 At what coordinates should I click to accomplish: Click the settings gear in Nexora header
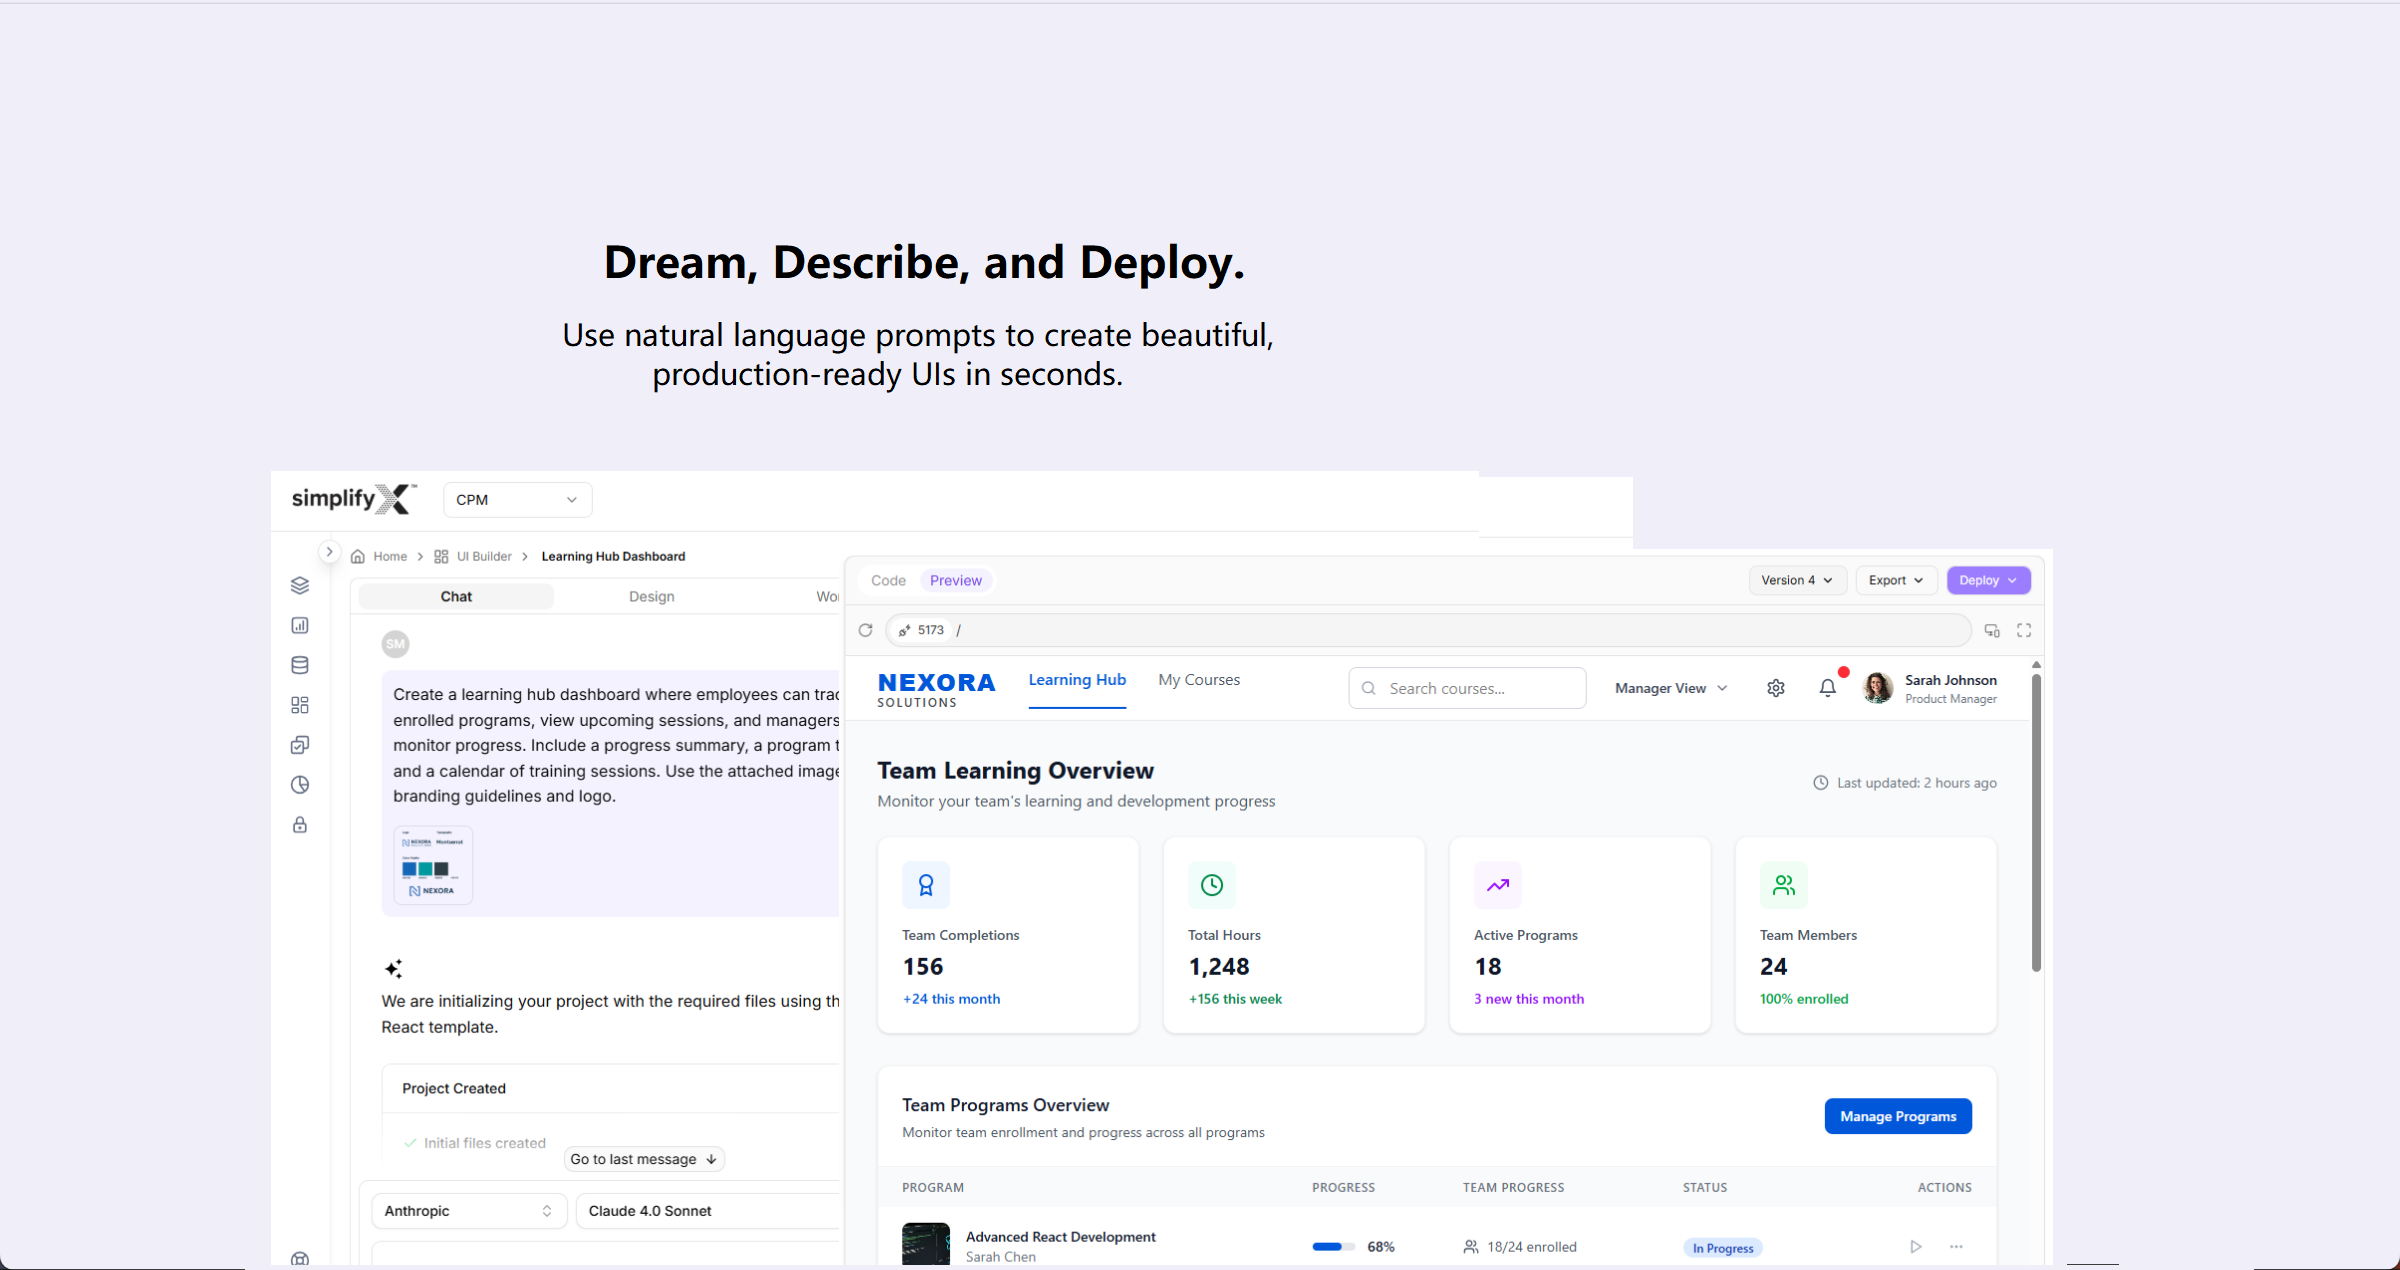click(1776, 688)
